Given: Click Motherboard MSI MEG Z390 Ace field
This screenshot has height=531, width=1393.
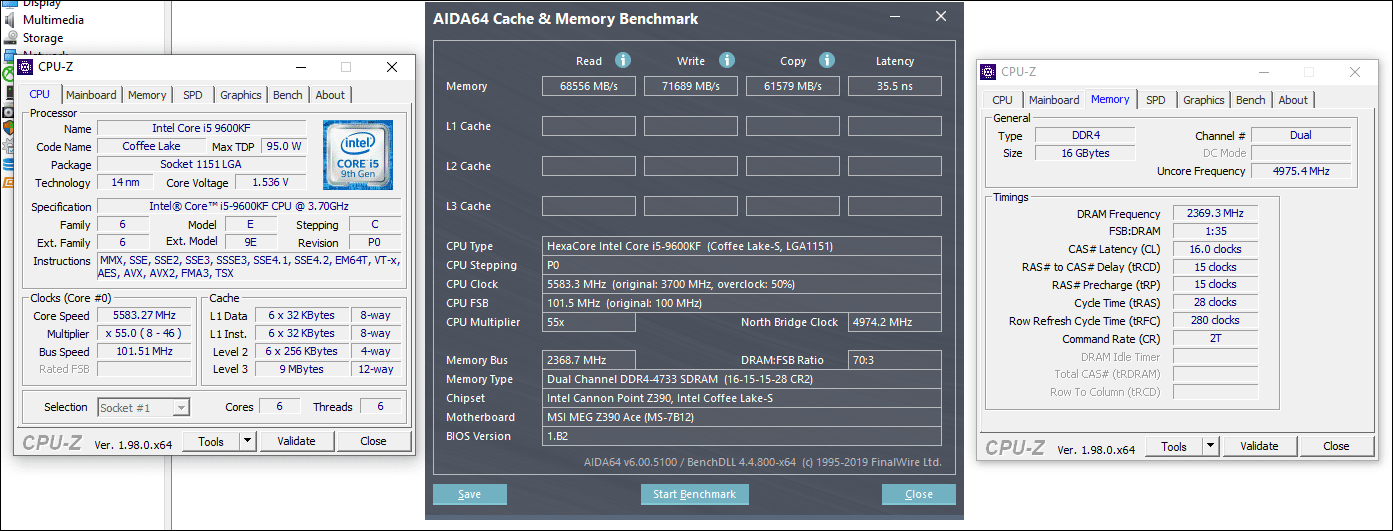Looking at the screenshot, I should click(742, 417).
